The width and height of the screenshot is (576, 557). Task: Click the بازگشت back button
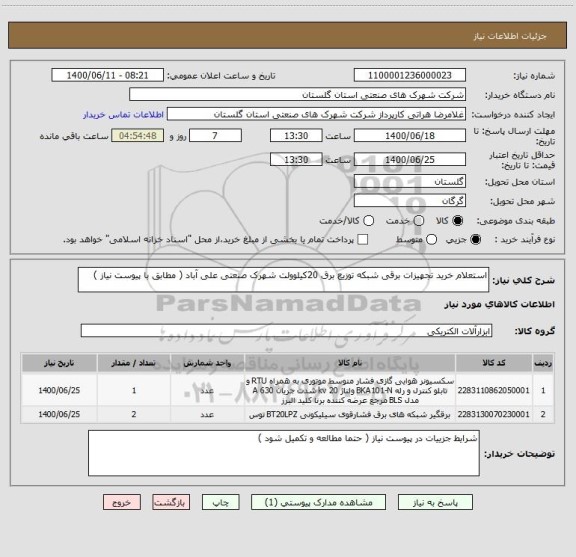(171, 502)
